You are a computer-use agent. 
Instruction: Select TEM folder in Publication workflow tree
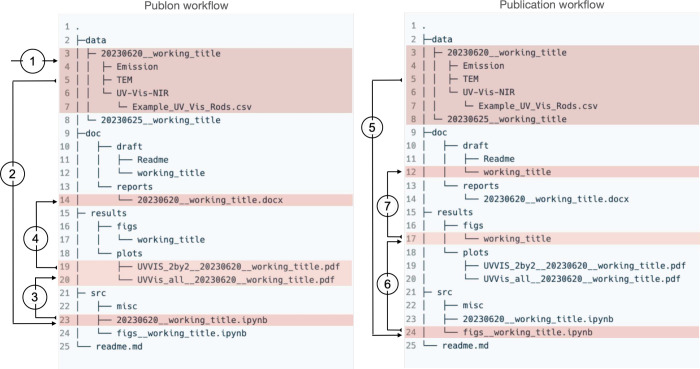[471, 79]
